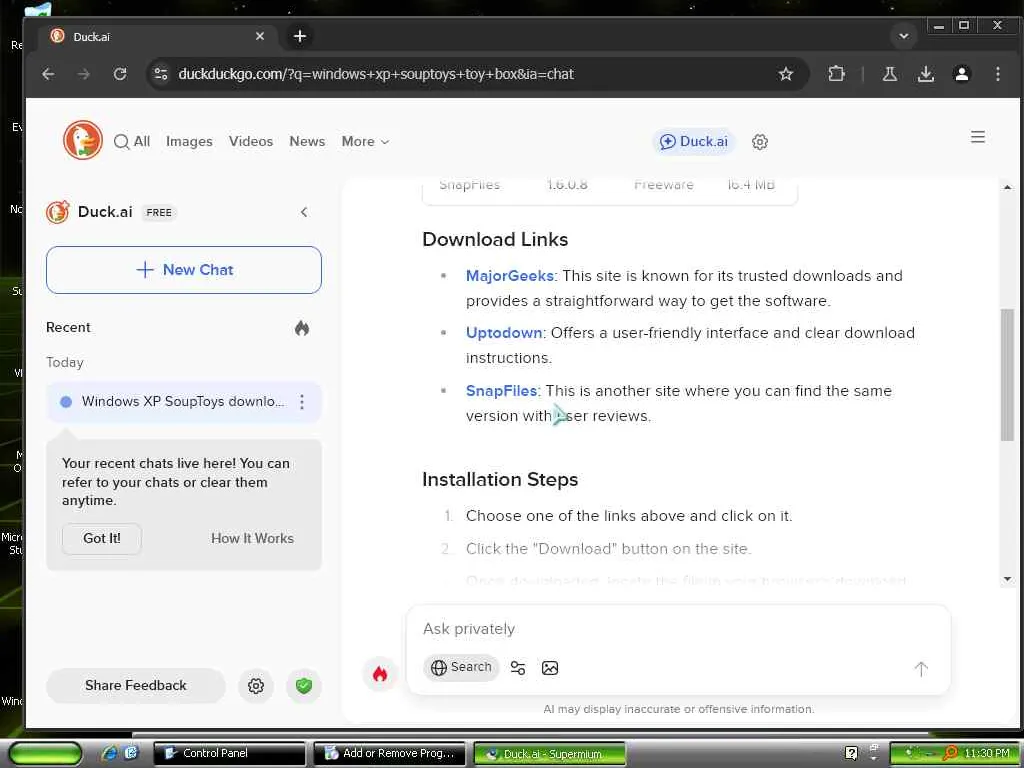Open the MajorGeeks download link
The height and width of the screenshot is (768, 1024).
pos(509,276)
